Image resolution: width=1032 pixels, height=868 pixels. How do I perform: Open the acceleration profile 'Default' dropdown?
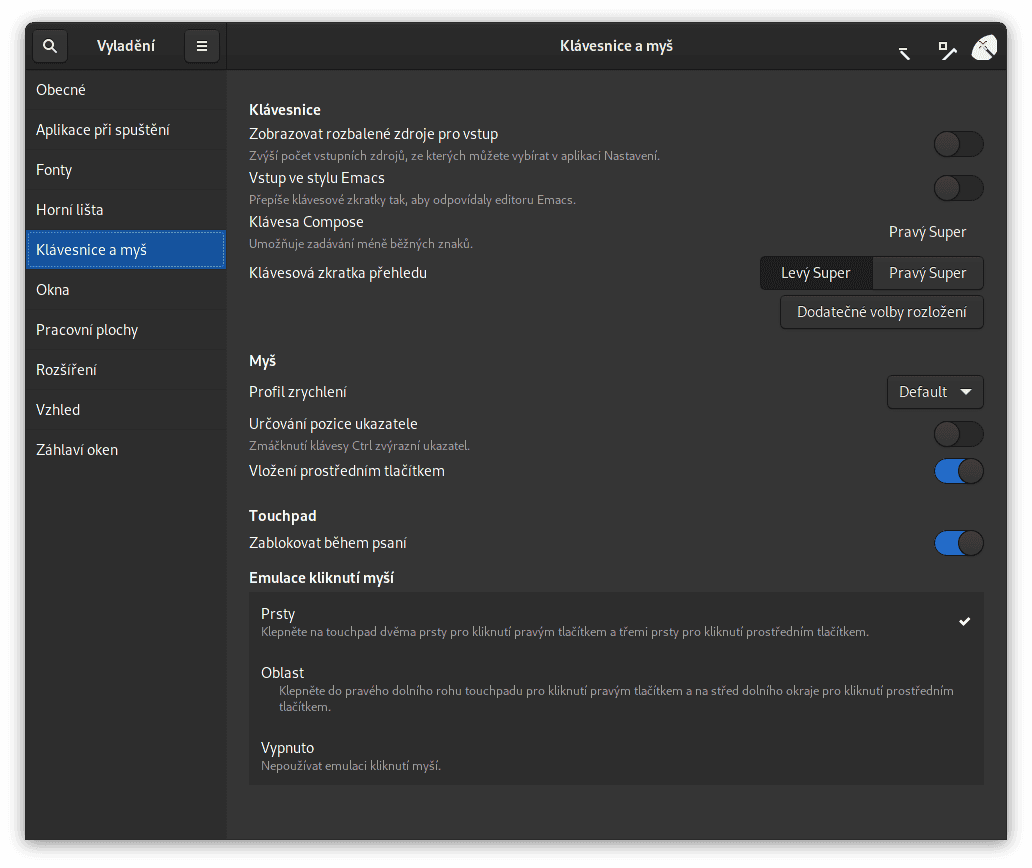pos(935,392)
